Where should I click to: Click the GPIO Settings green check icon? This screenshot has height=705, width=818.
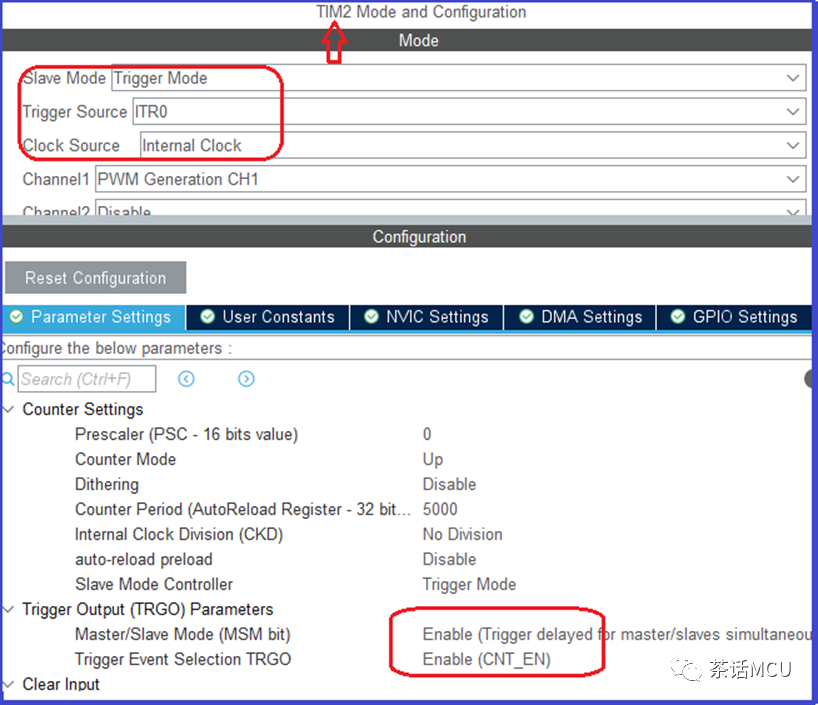point(678,317)
